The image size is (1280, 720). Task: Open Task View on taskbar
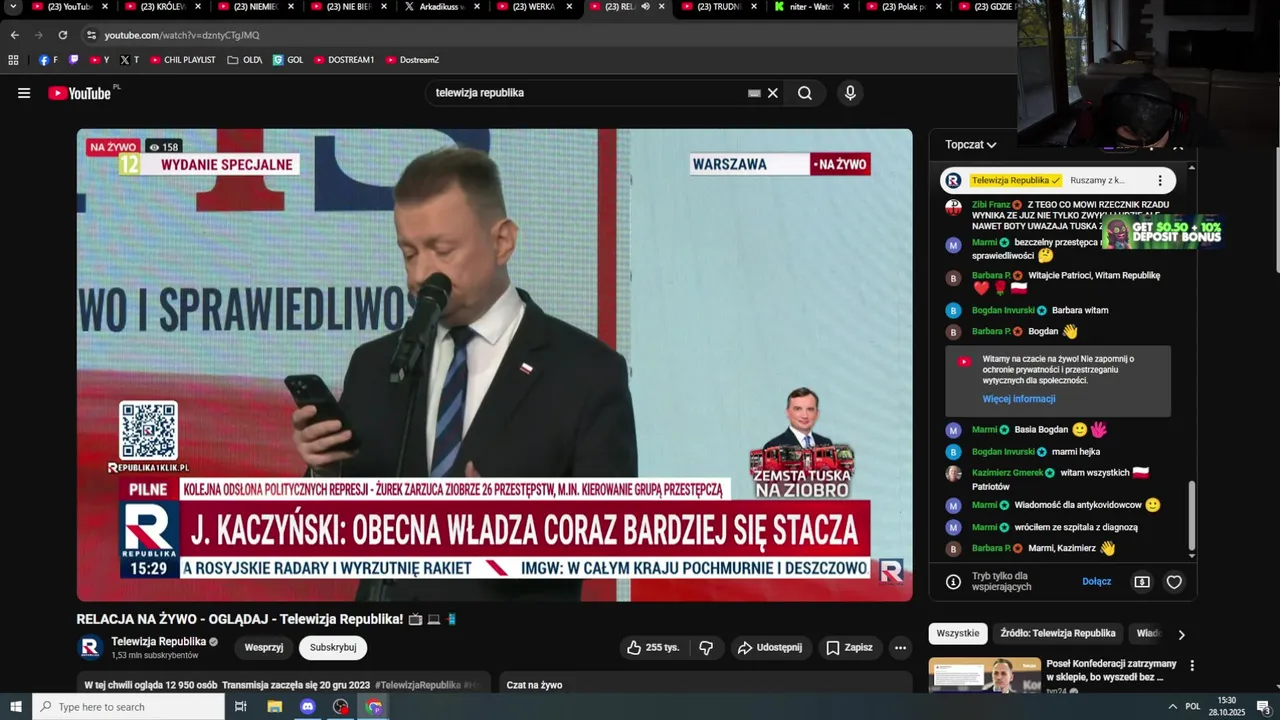click(241, 707)
